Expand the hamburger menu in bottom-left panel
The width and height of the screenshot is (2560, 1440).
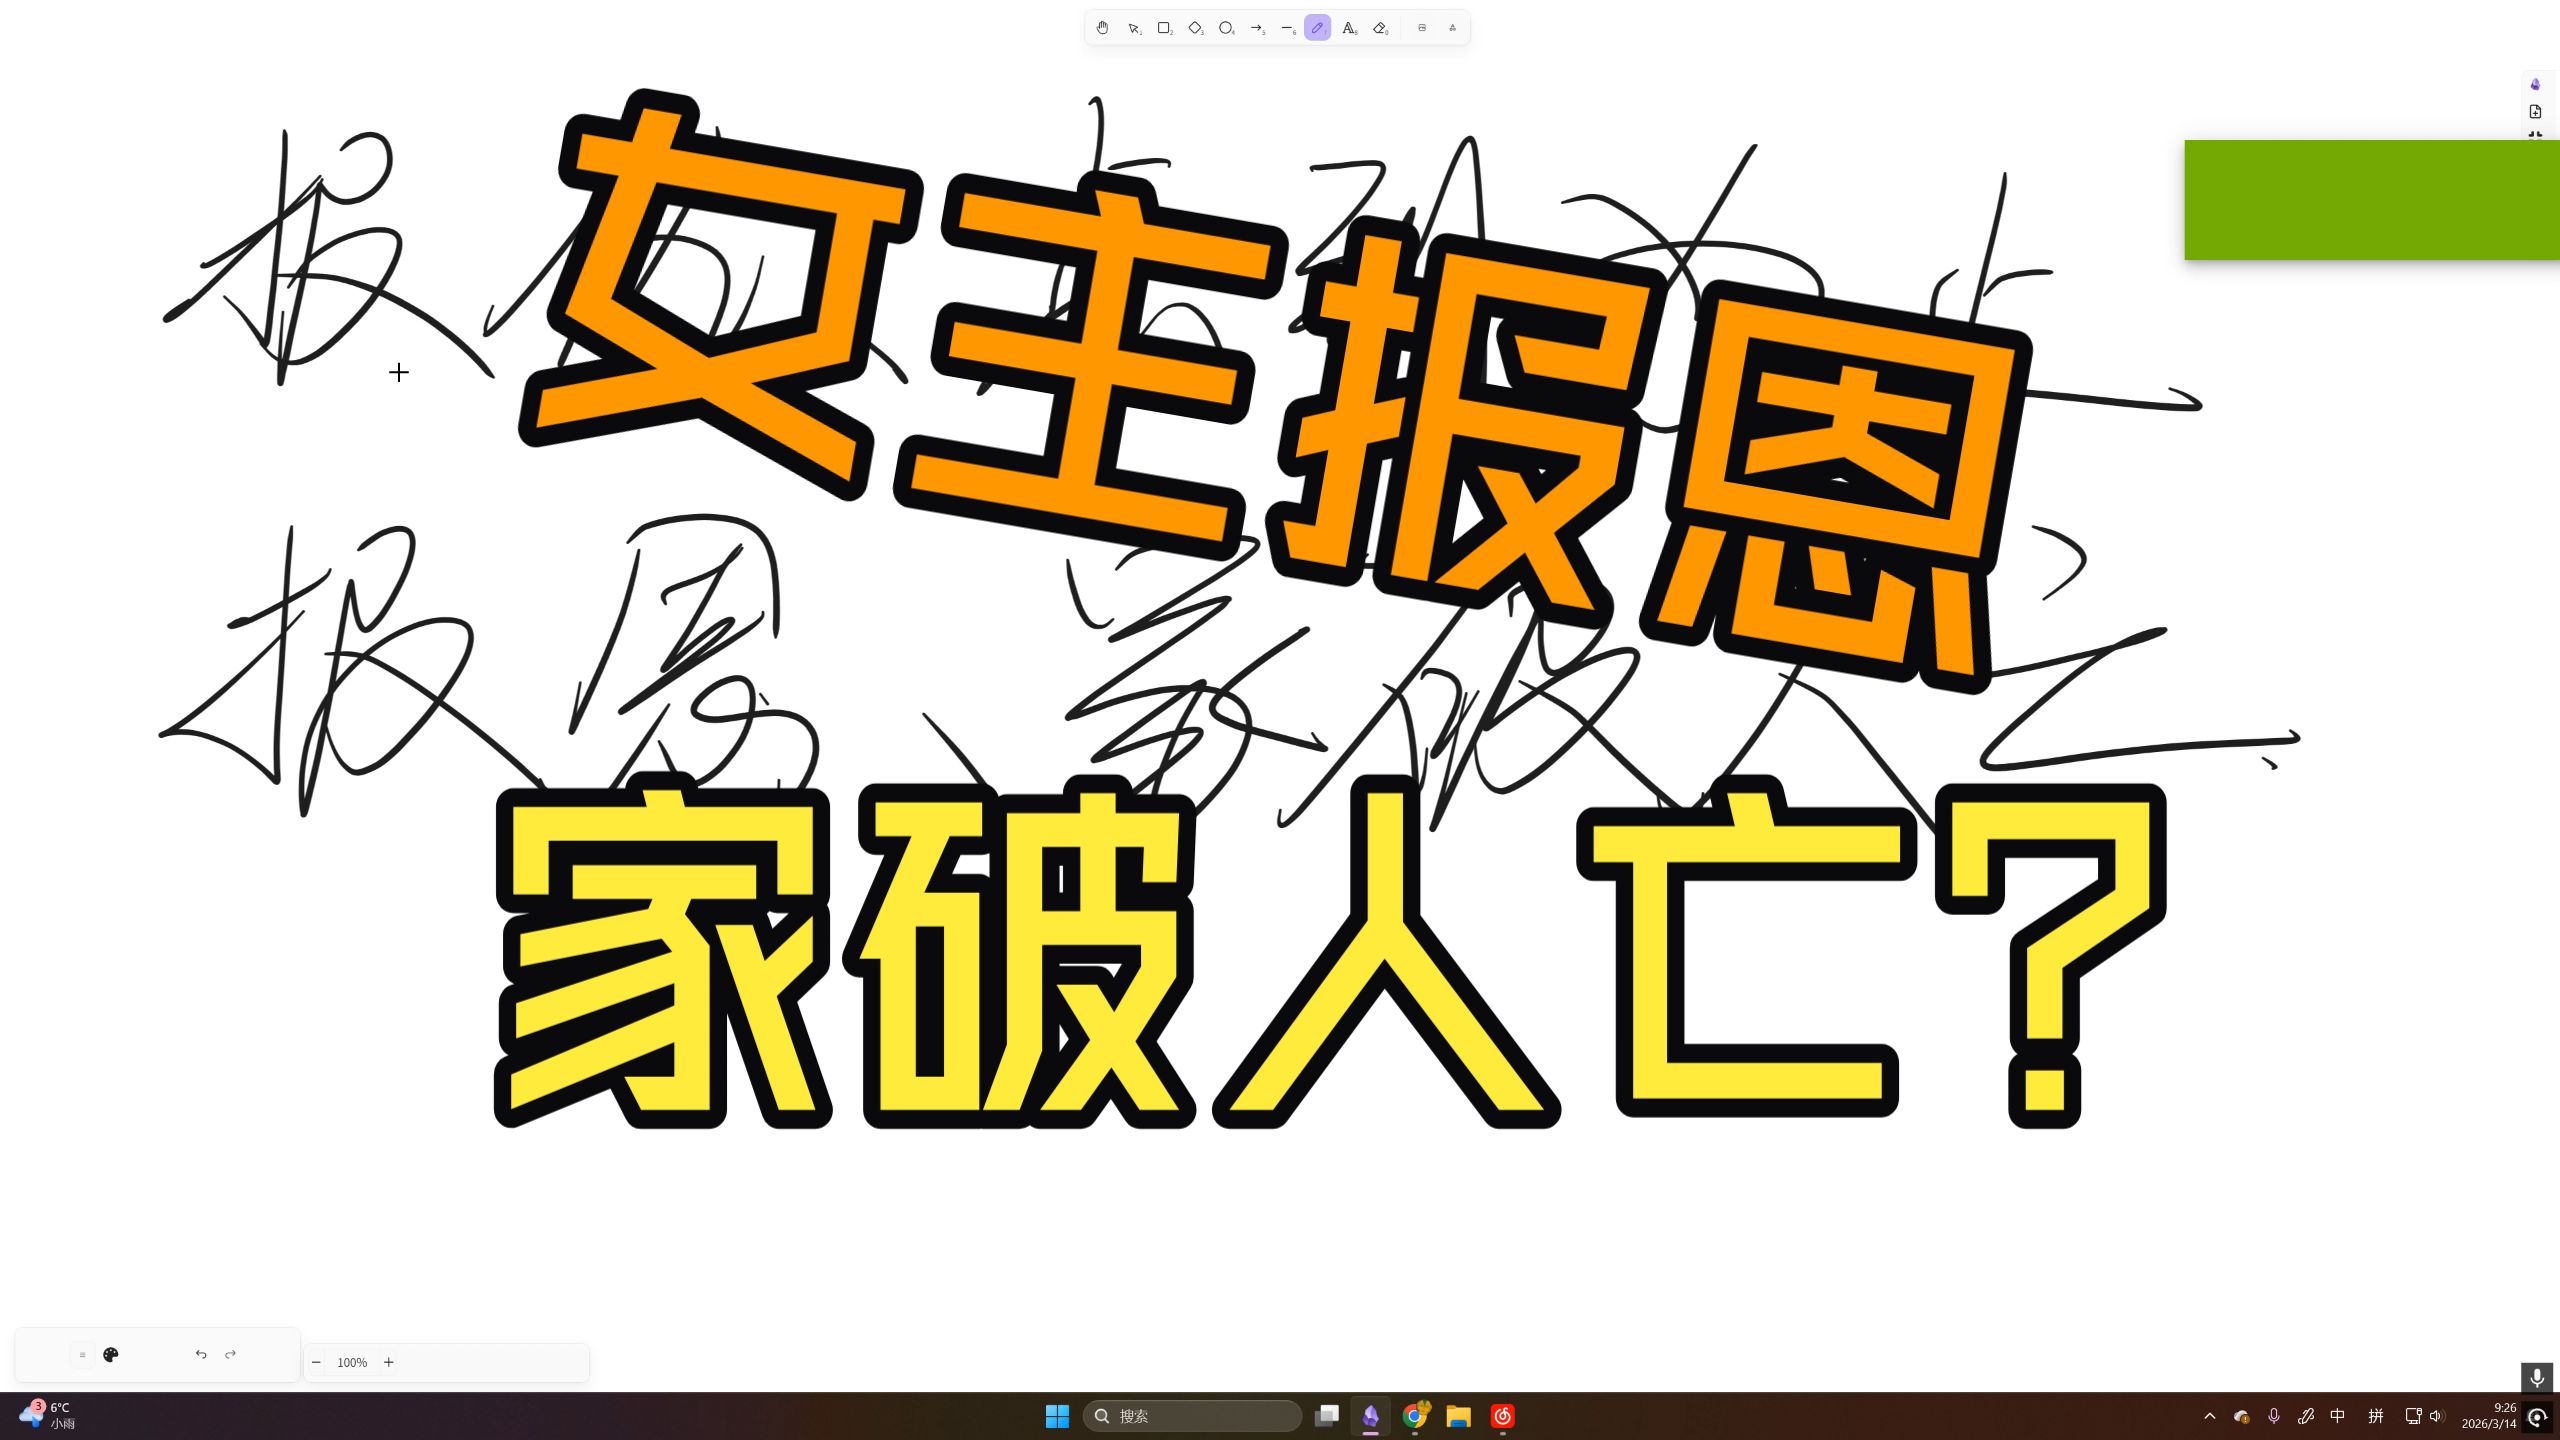click(x=82, y=1354)
